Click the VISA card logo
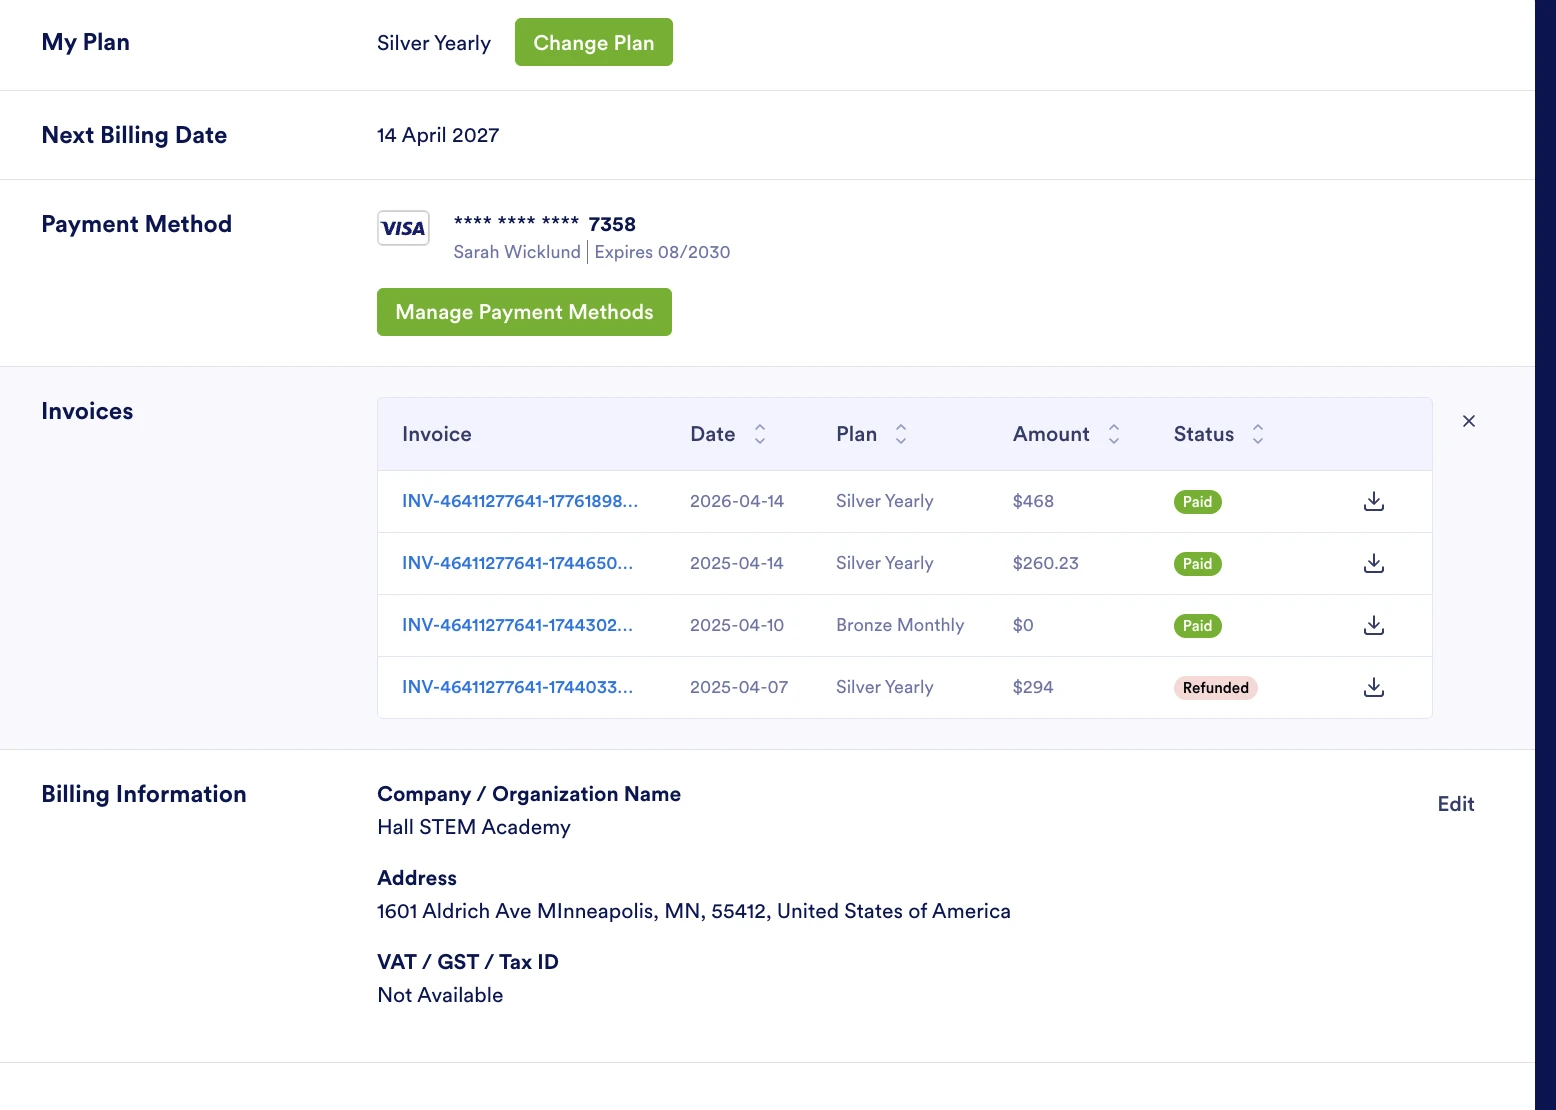The image size is (1556, 1110). click(403, 228)
